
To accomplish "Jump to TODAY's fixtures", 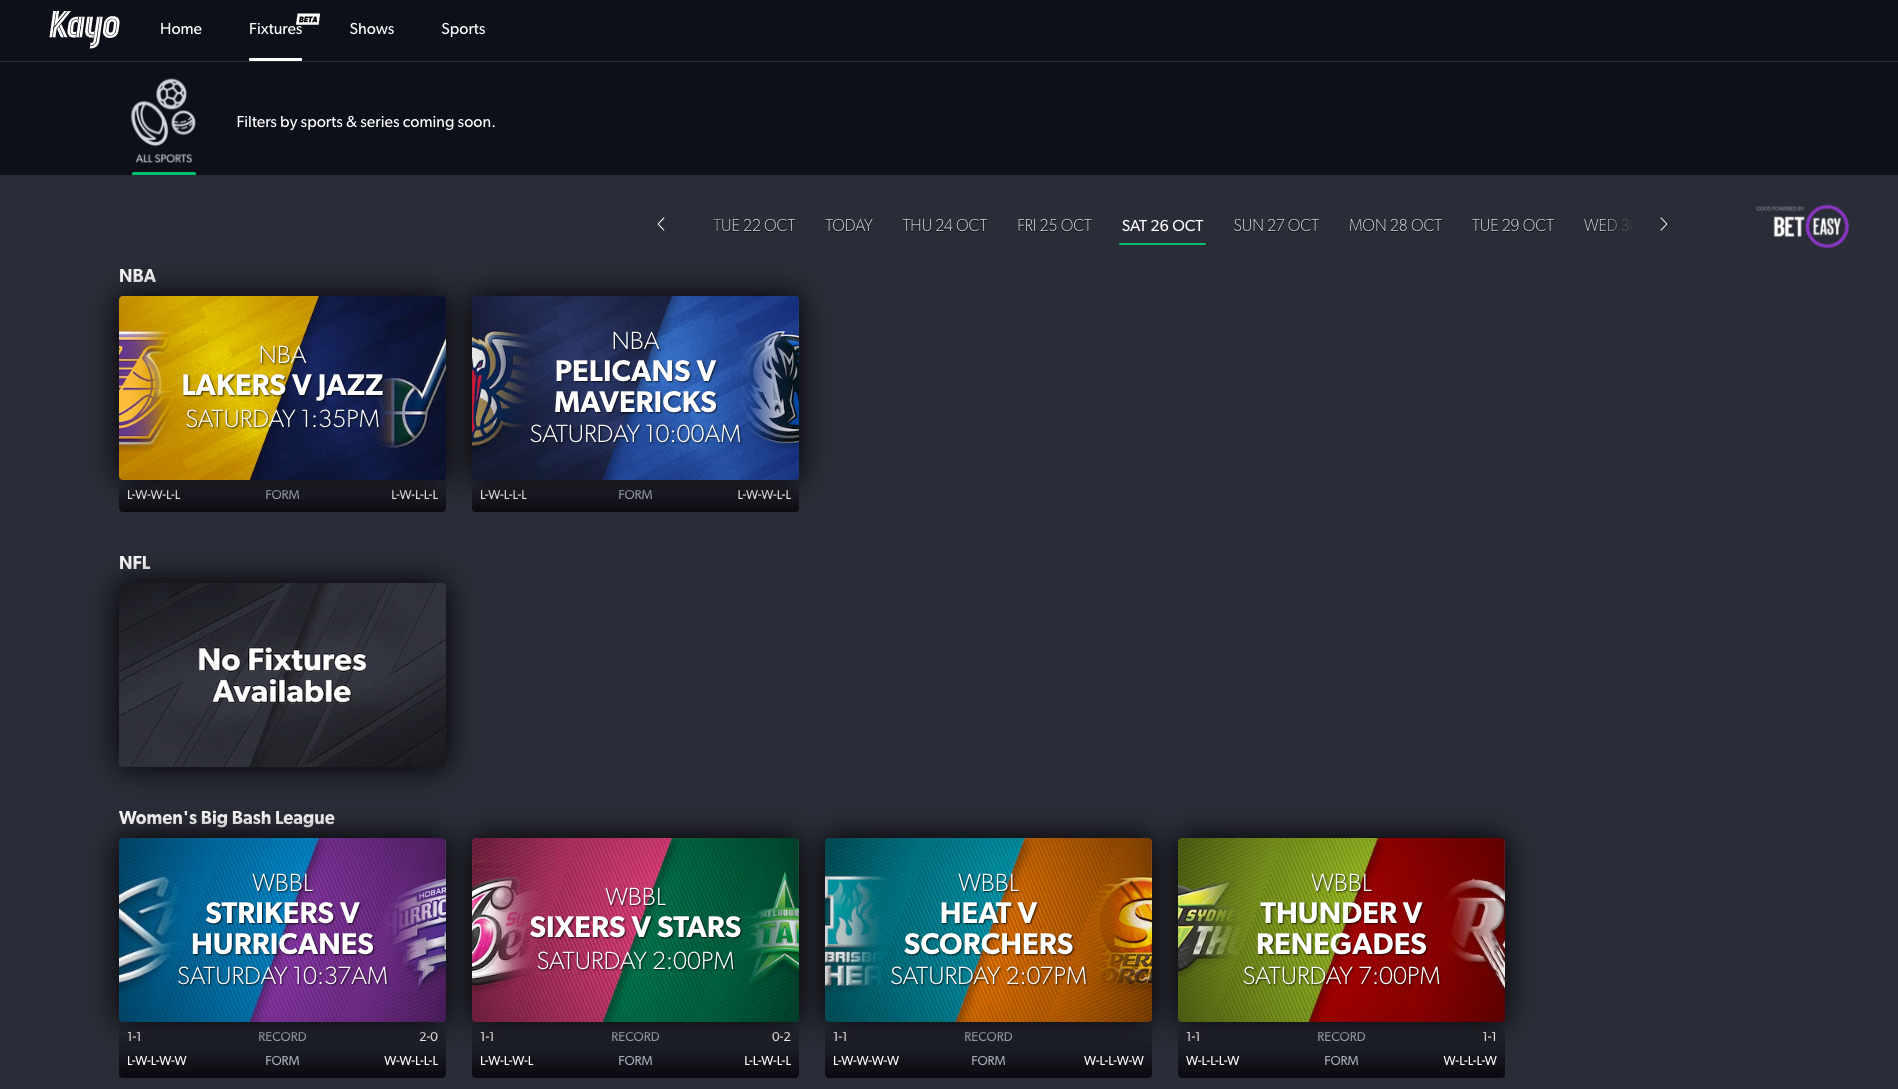I will [x=848, y=226].
